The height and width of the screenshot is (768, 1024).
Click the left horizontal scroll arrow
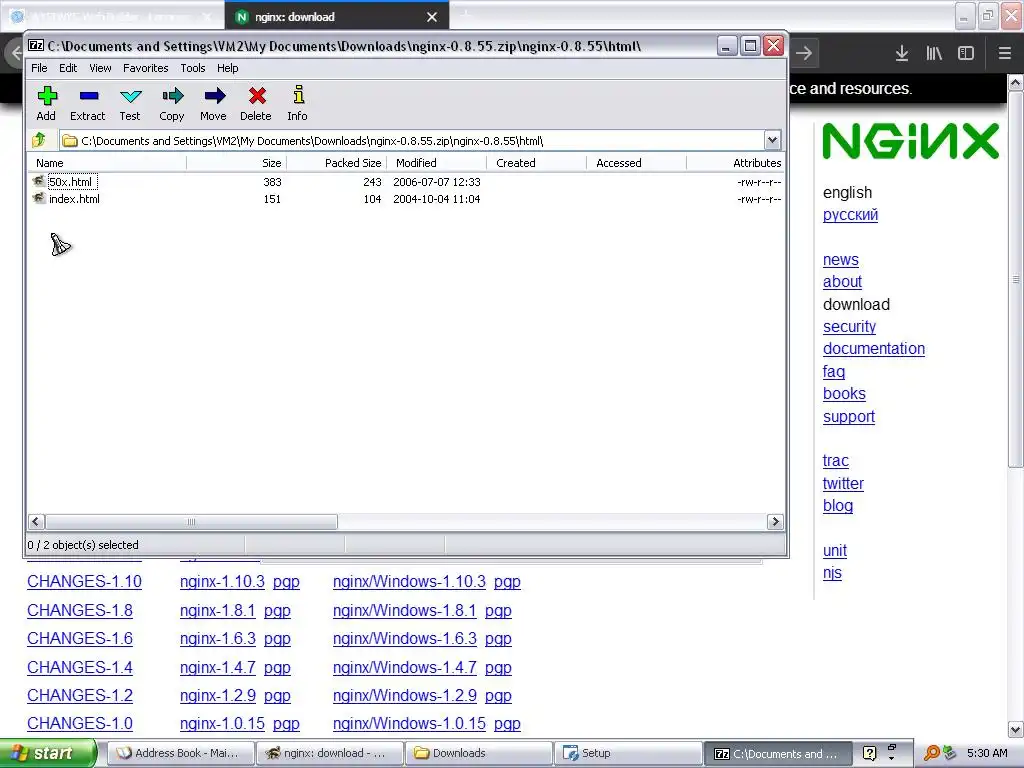36,521
